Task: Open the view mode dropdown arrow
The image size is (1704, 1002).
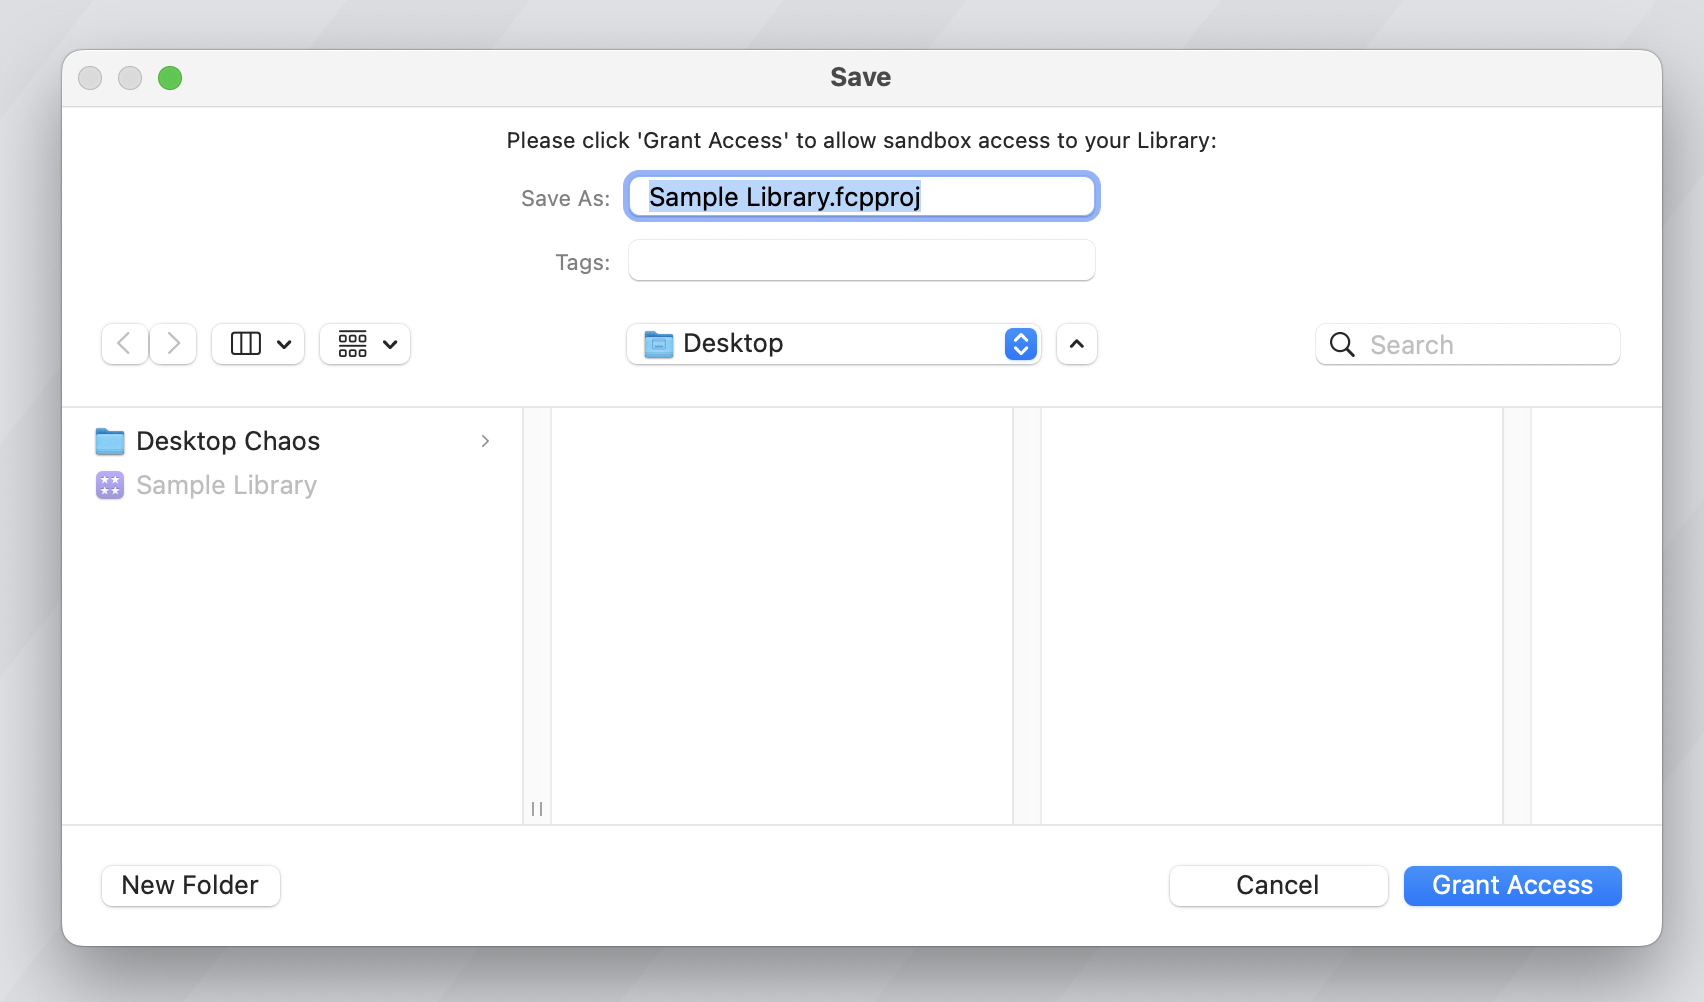Action: click(284, 344)
